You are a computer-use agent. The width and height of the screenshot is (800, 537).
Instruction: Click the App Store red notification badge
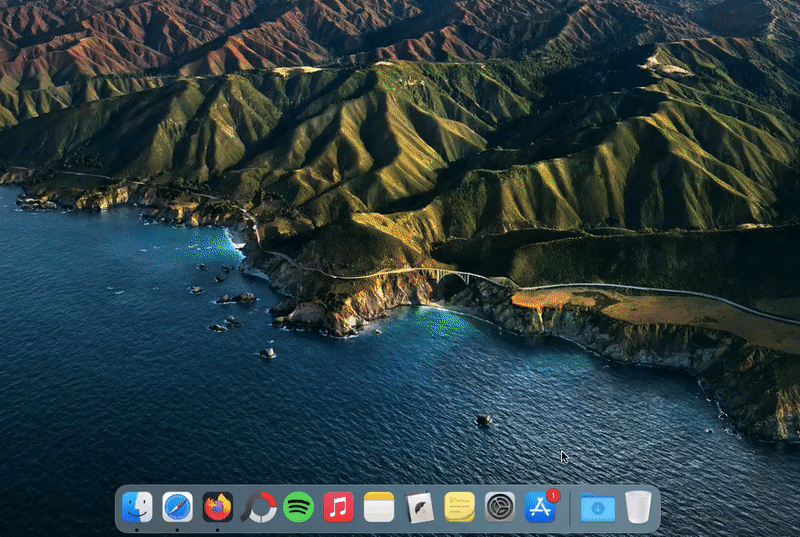pos(553,495)
